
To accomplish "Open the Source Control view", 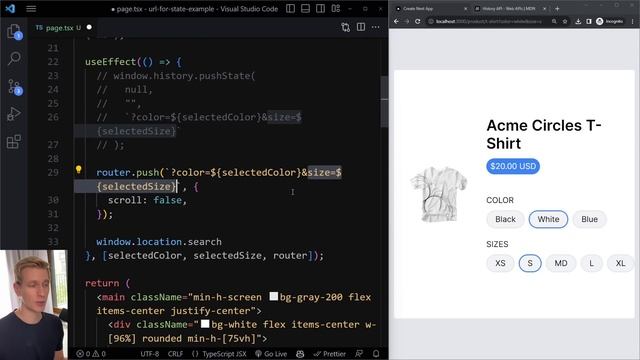I will point(14,87).
